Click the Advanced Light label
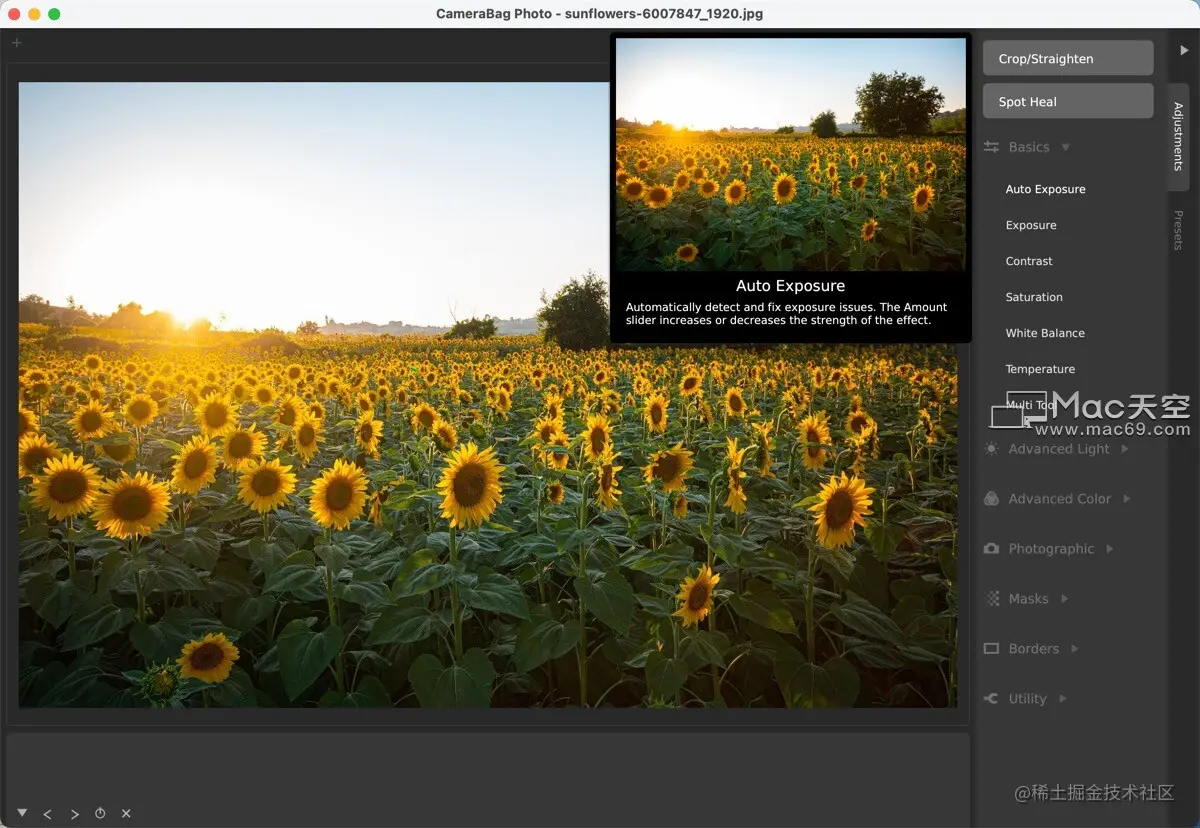Screen dimensions: 1200x828 click(1059, 449)
